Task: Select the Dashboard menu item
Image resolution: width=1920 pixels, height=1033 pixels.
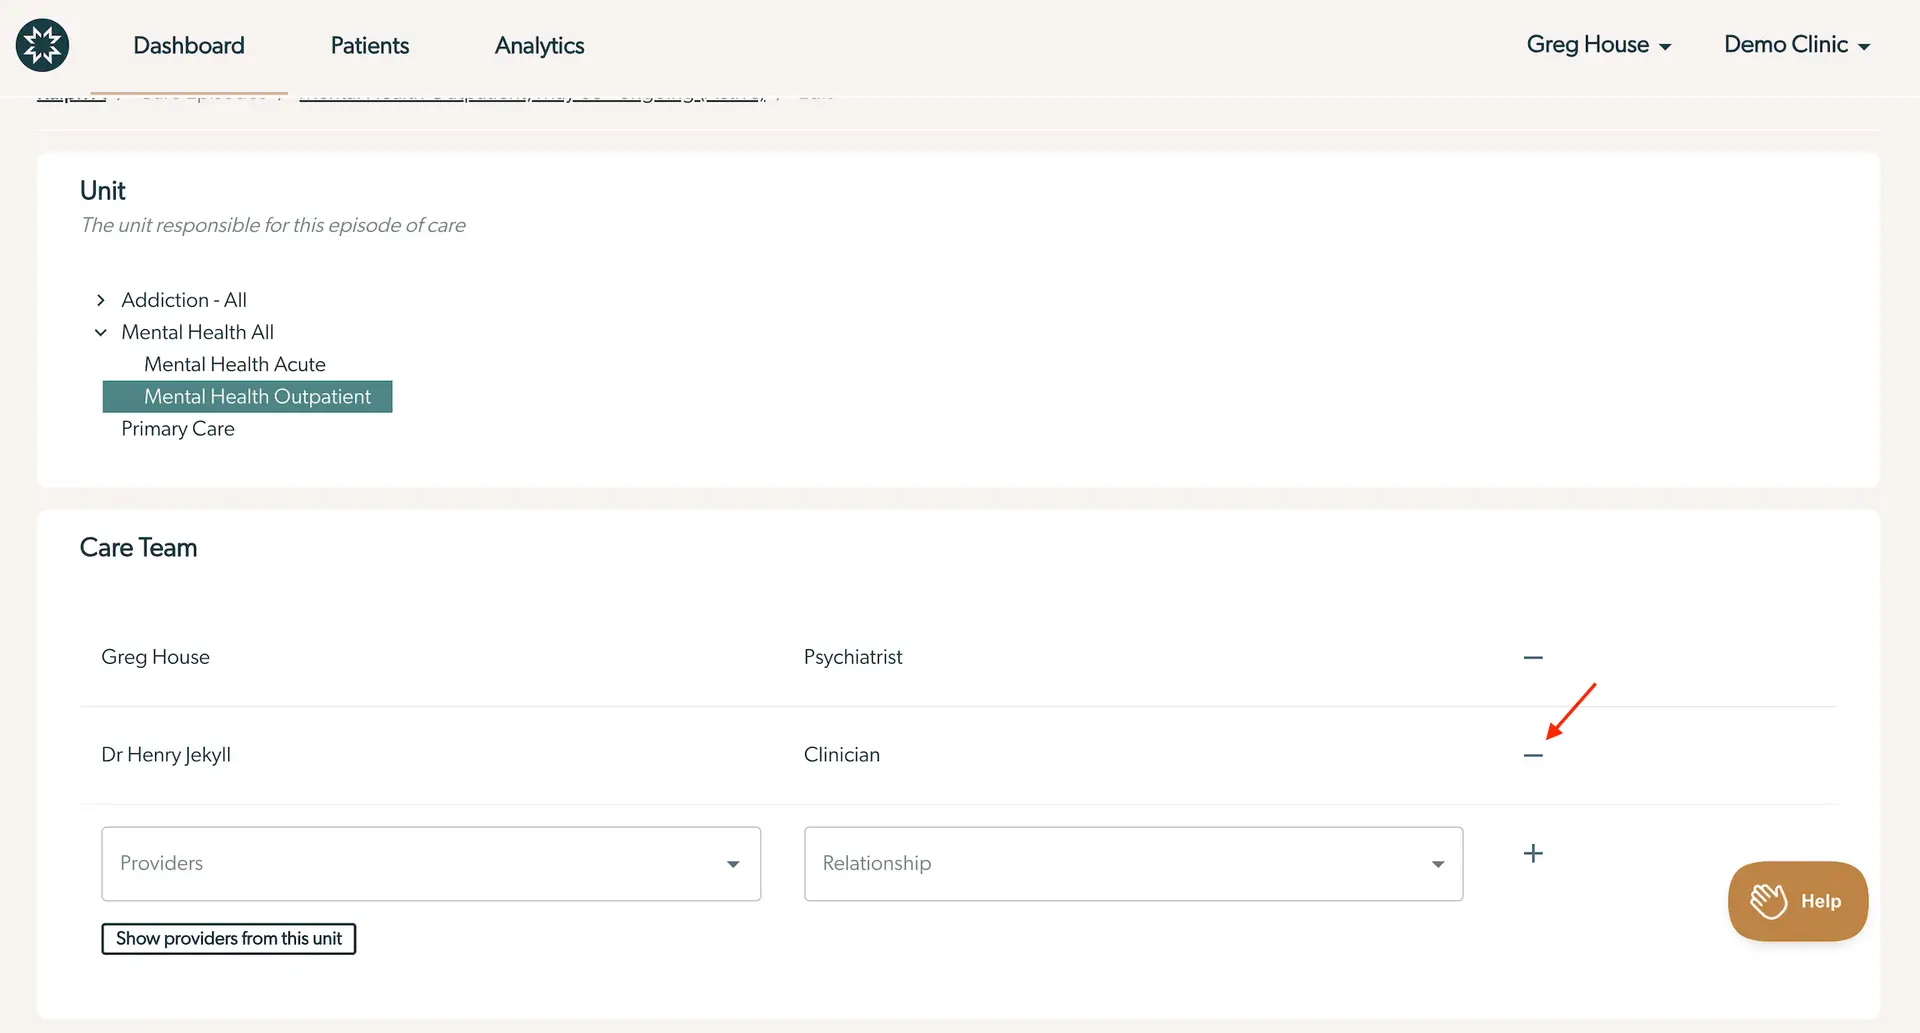Action: point(188,45)
